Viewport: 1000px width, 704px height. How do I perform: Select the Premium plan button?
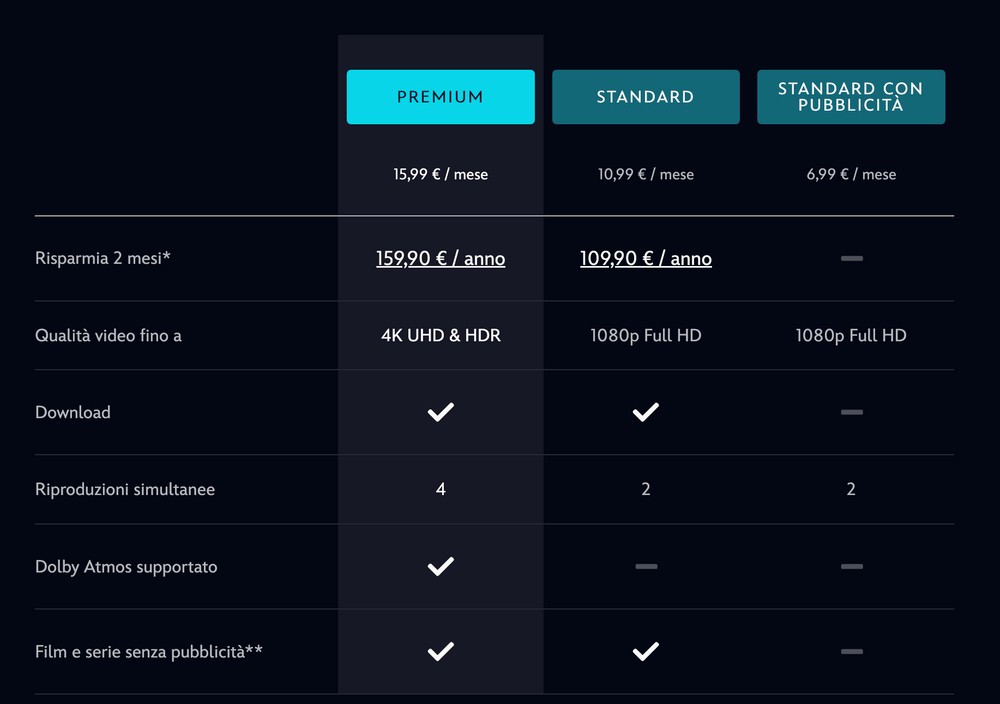[440, 97]
